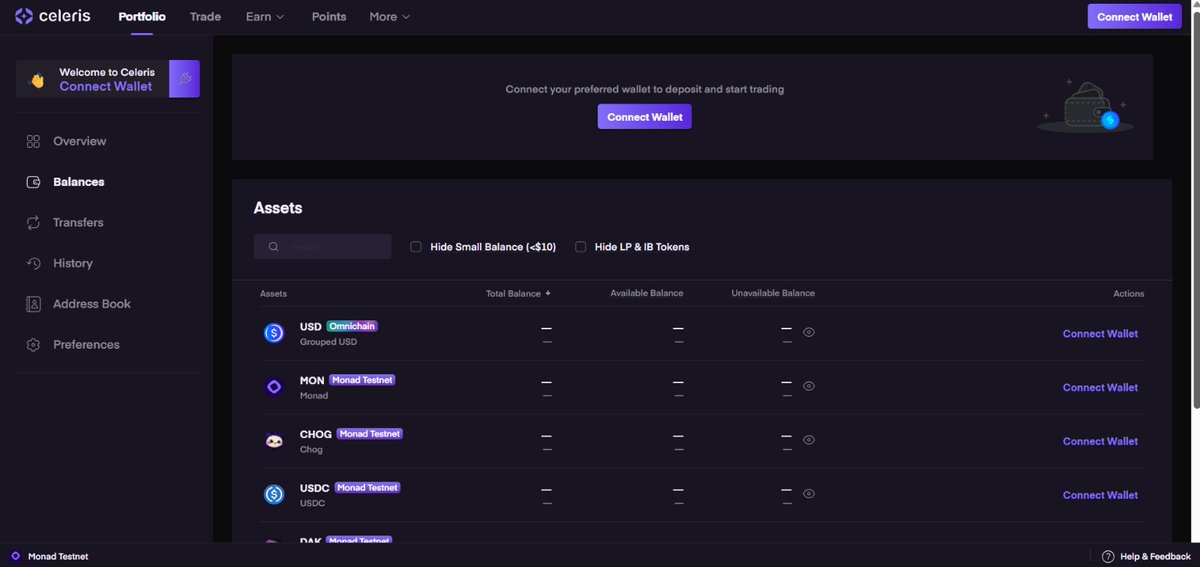This screenshot has height=567, width=1200.
Task: Open the Overview sidebar icon
Action: click(33, 142)
